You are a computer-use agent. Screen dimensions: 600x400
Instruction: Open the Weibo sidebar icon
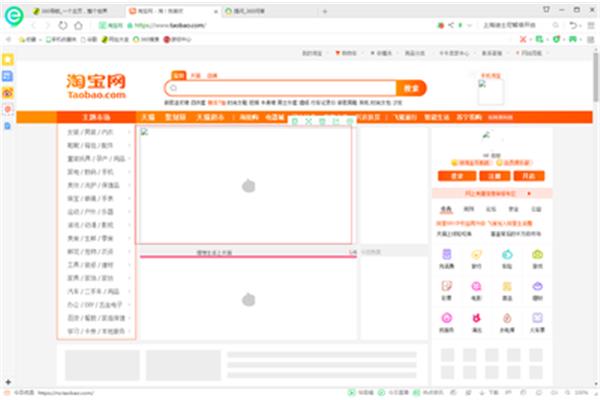click(8, 93)
